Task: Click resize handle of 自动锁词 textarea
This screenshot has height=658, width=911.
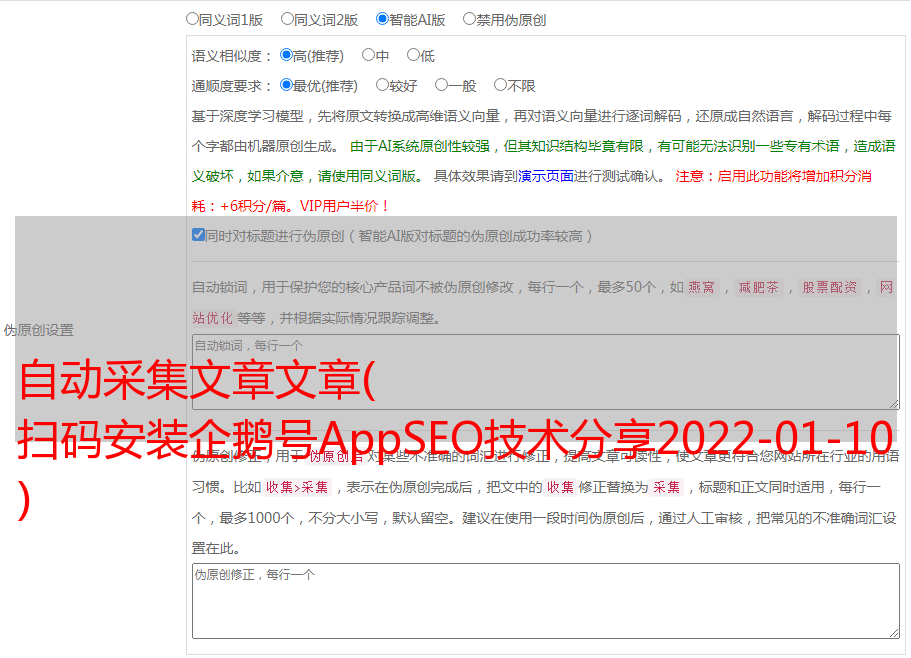Action: point(893,403)
